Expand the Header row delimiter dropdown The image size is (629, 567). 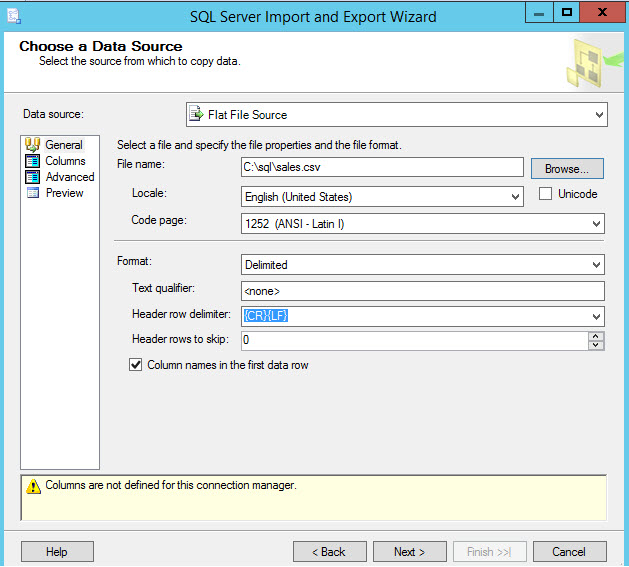coord(597,317)
